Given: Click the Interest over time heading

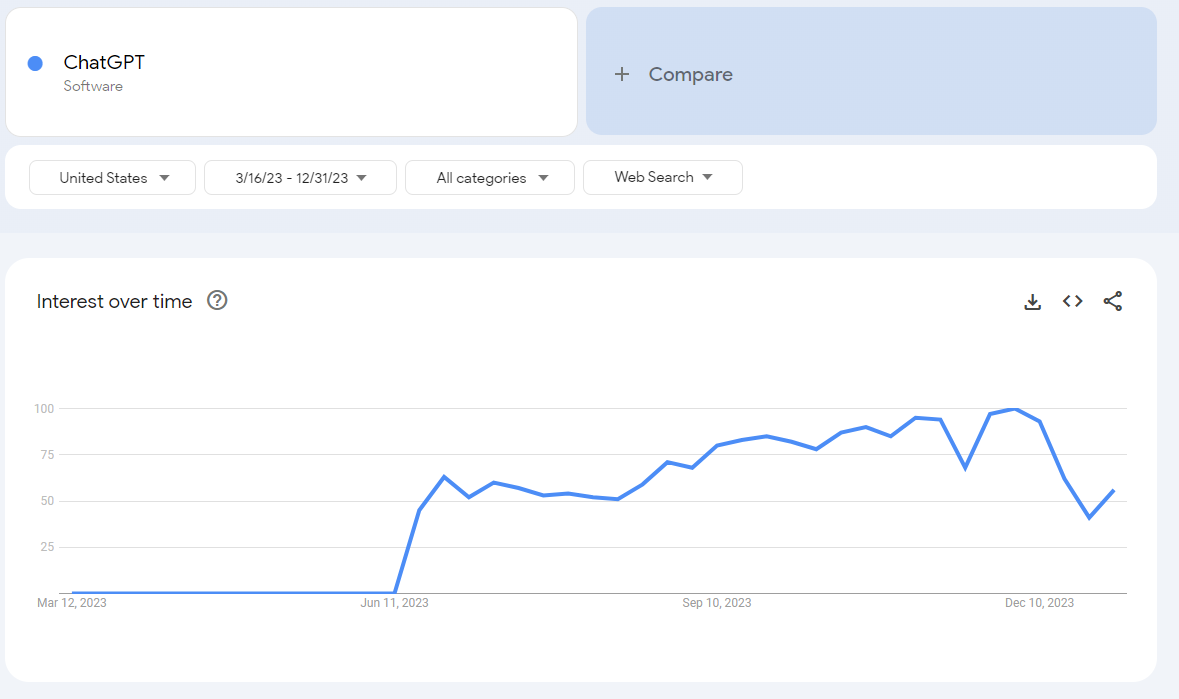Looking at the screenshot, I should [114, 301].
